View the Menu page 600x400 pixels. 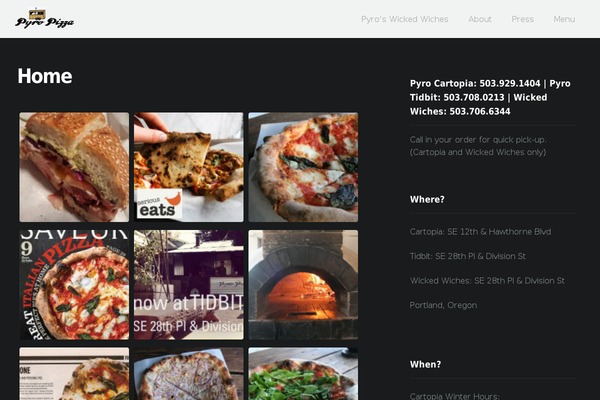coord(564,19)
